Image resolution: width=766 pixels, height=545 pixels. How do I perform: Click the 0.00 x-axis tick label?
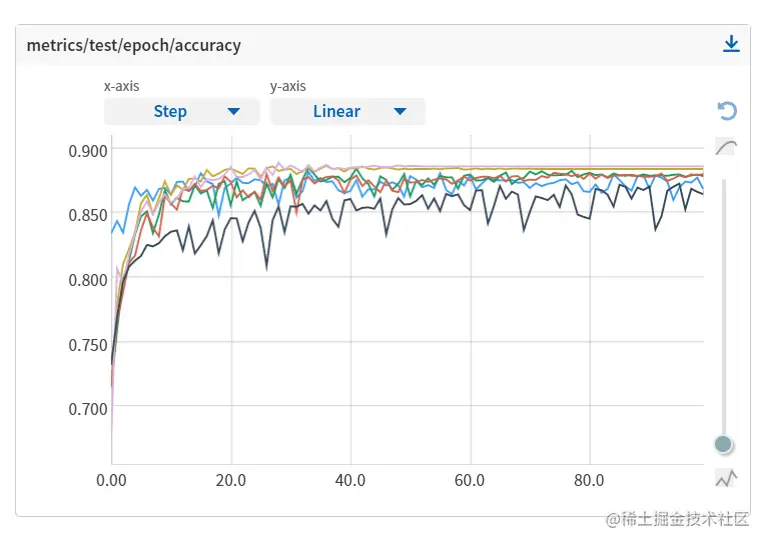(111, 481)
